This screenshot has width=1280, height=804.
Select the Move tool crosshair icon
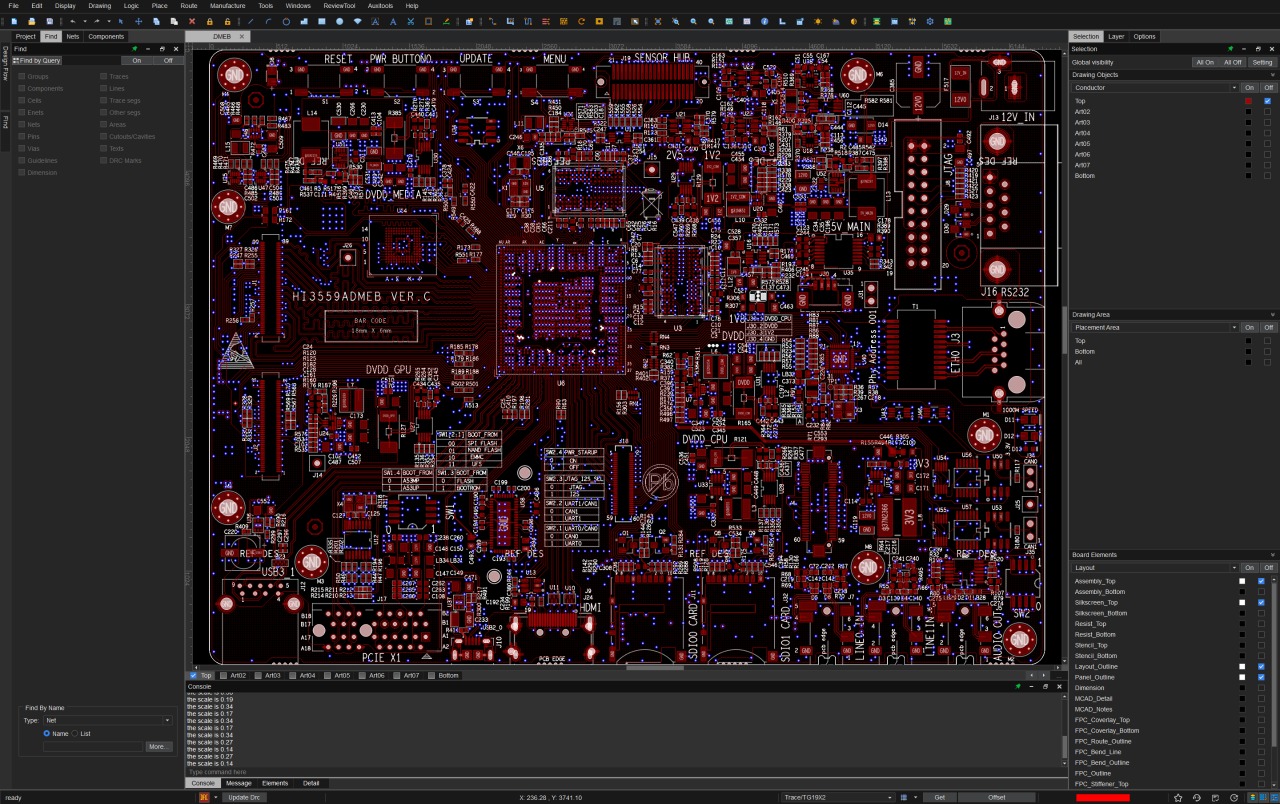139,21
